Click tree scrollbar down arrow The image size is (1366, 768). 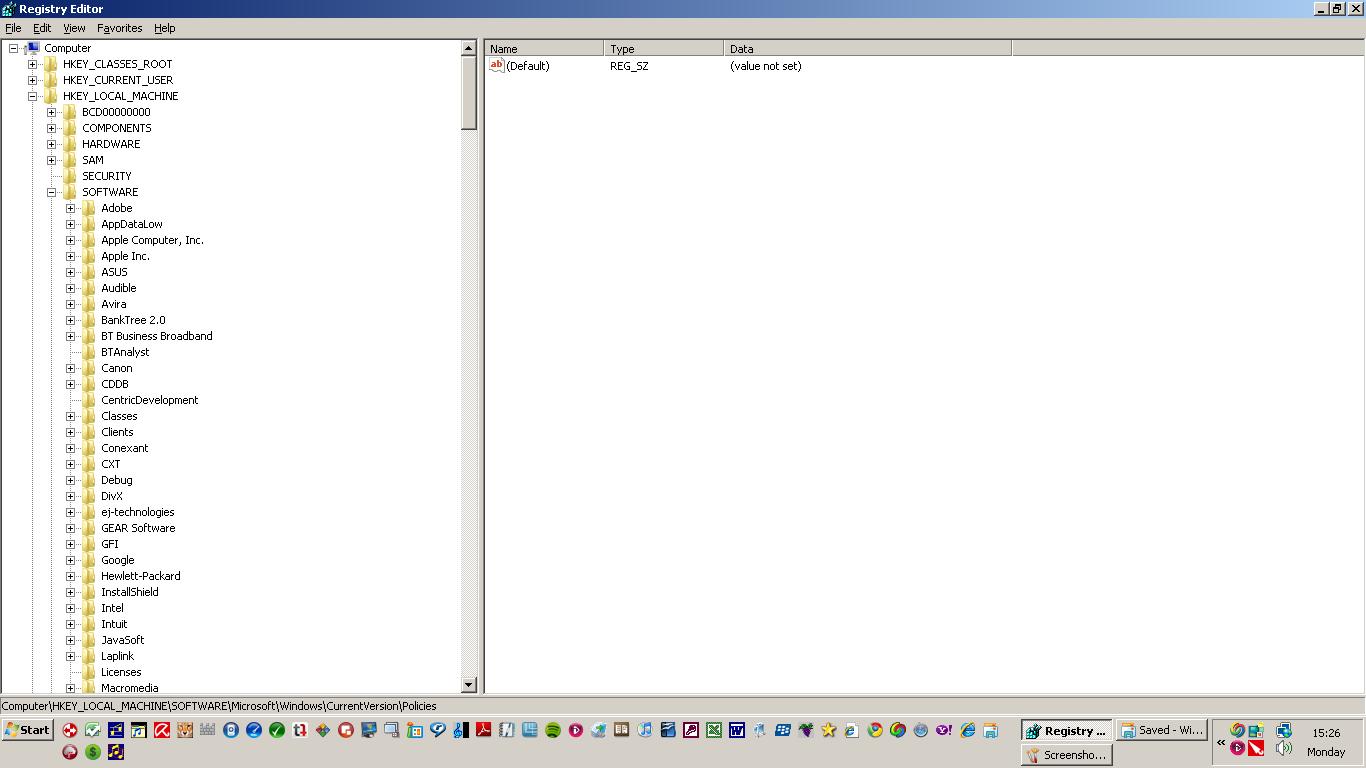469,685
